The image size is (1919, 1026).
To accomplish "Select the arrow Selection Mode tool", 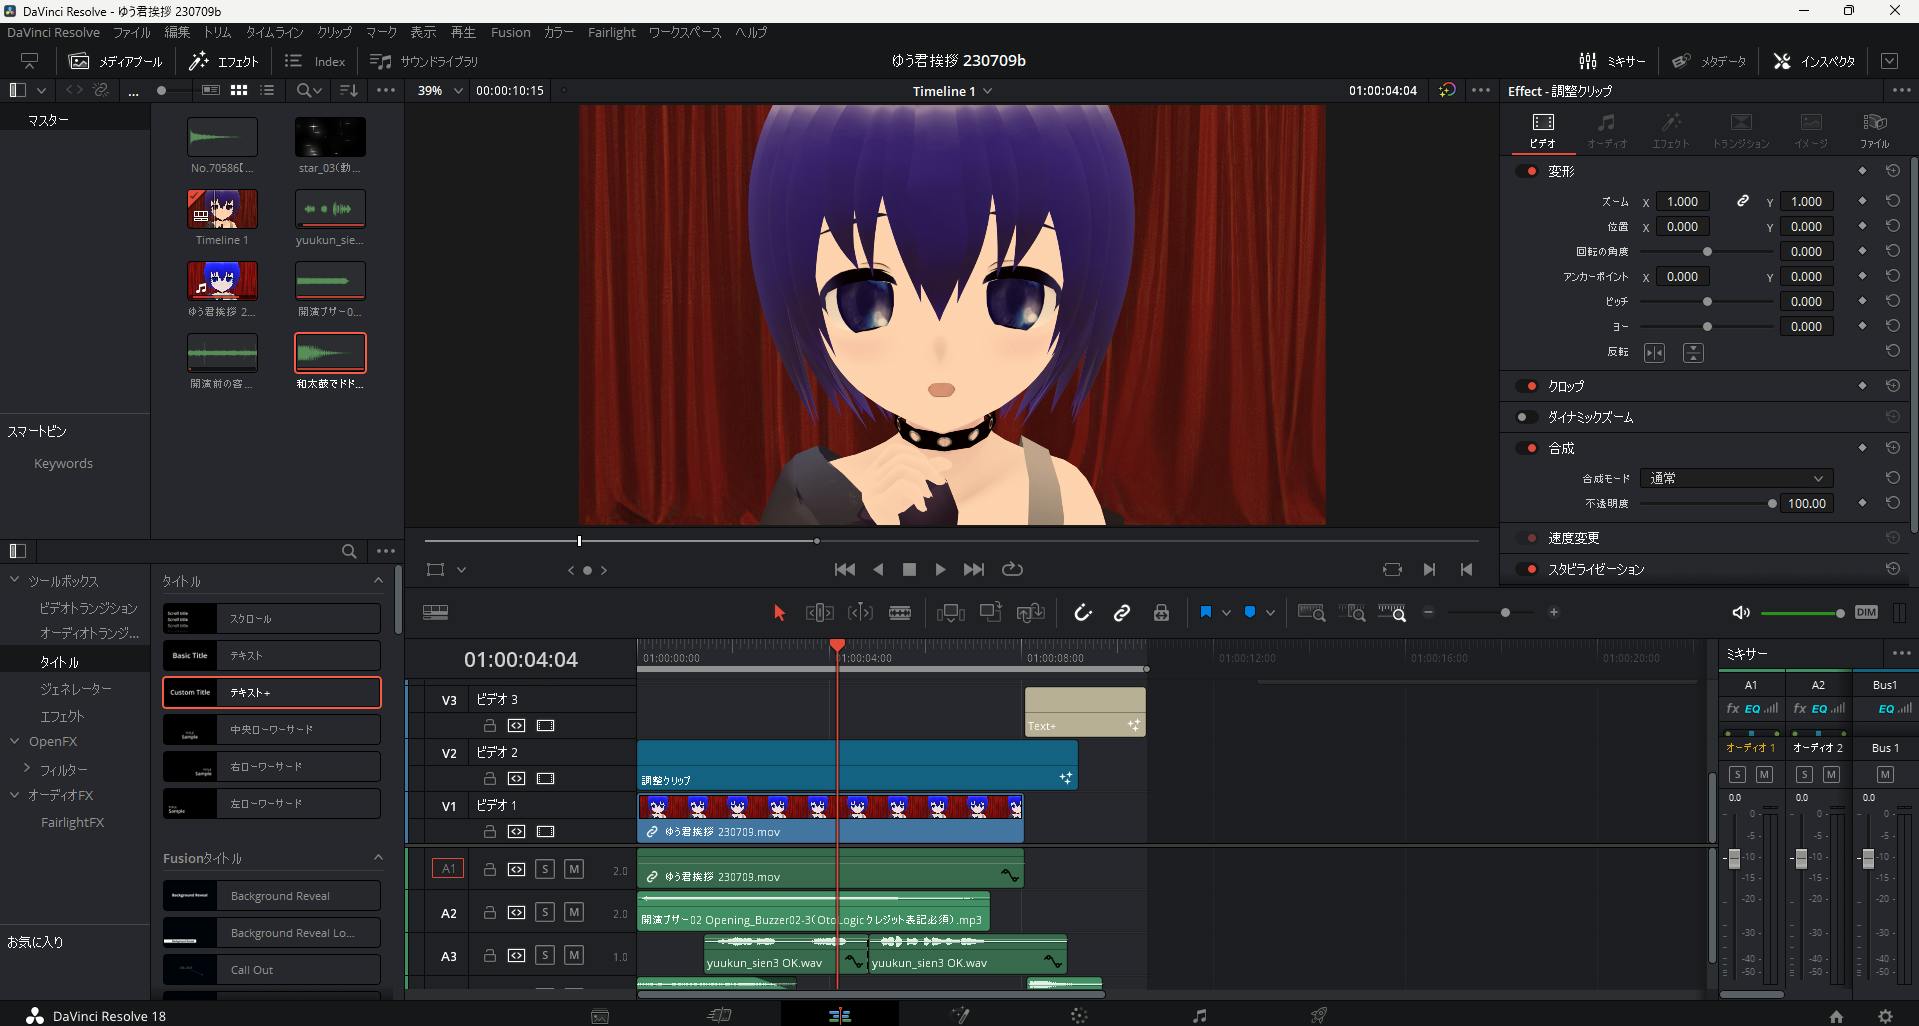I will (779, 613).
